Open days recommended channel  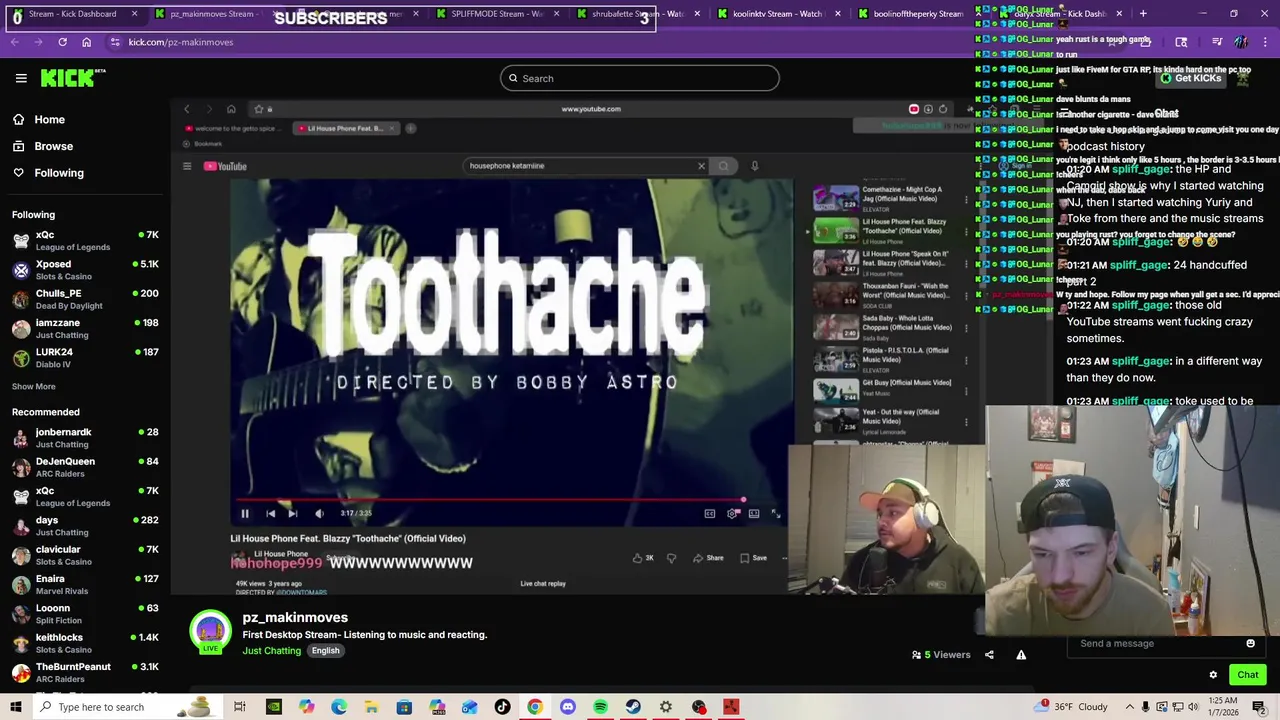click(85, 526)
